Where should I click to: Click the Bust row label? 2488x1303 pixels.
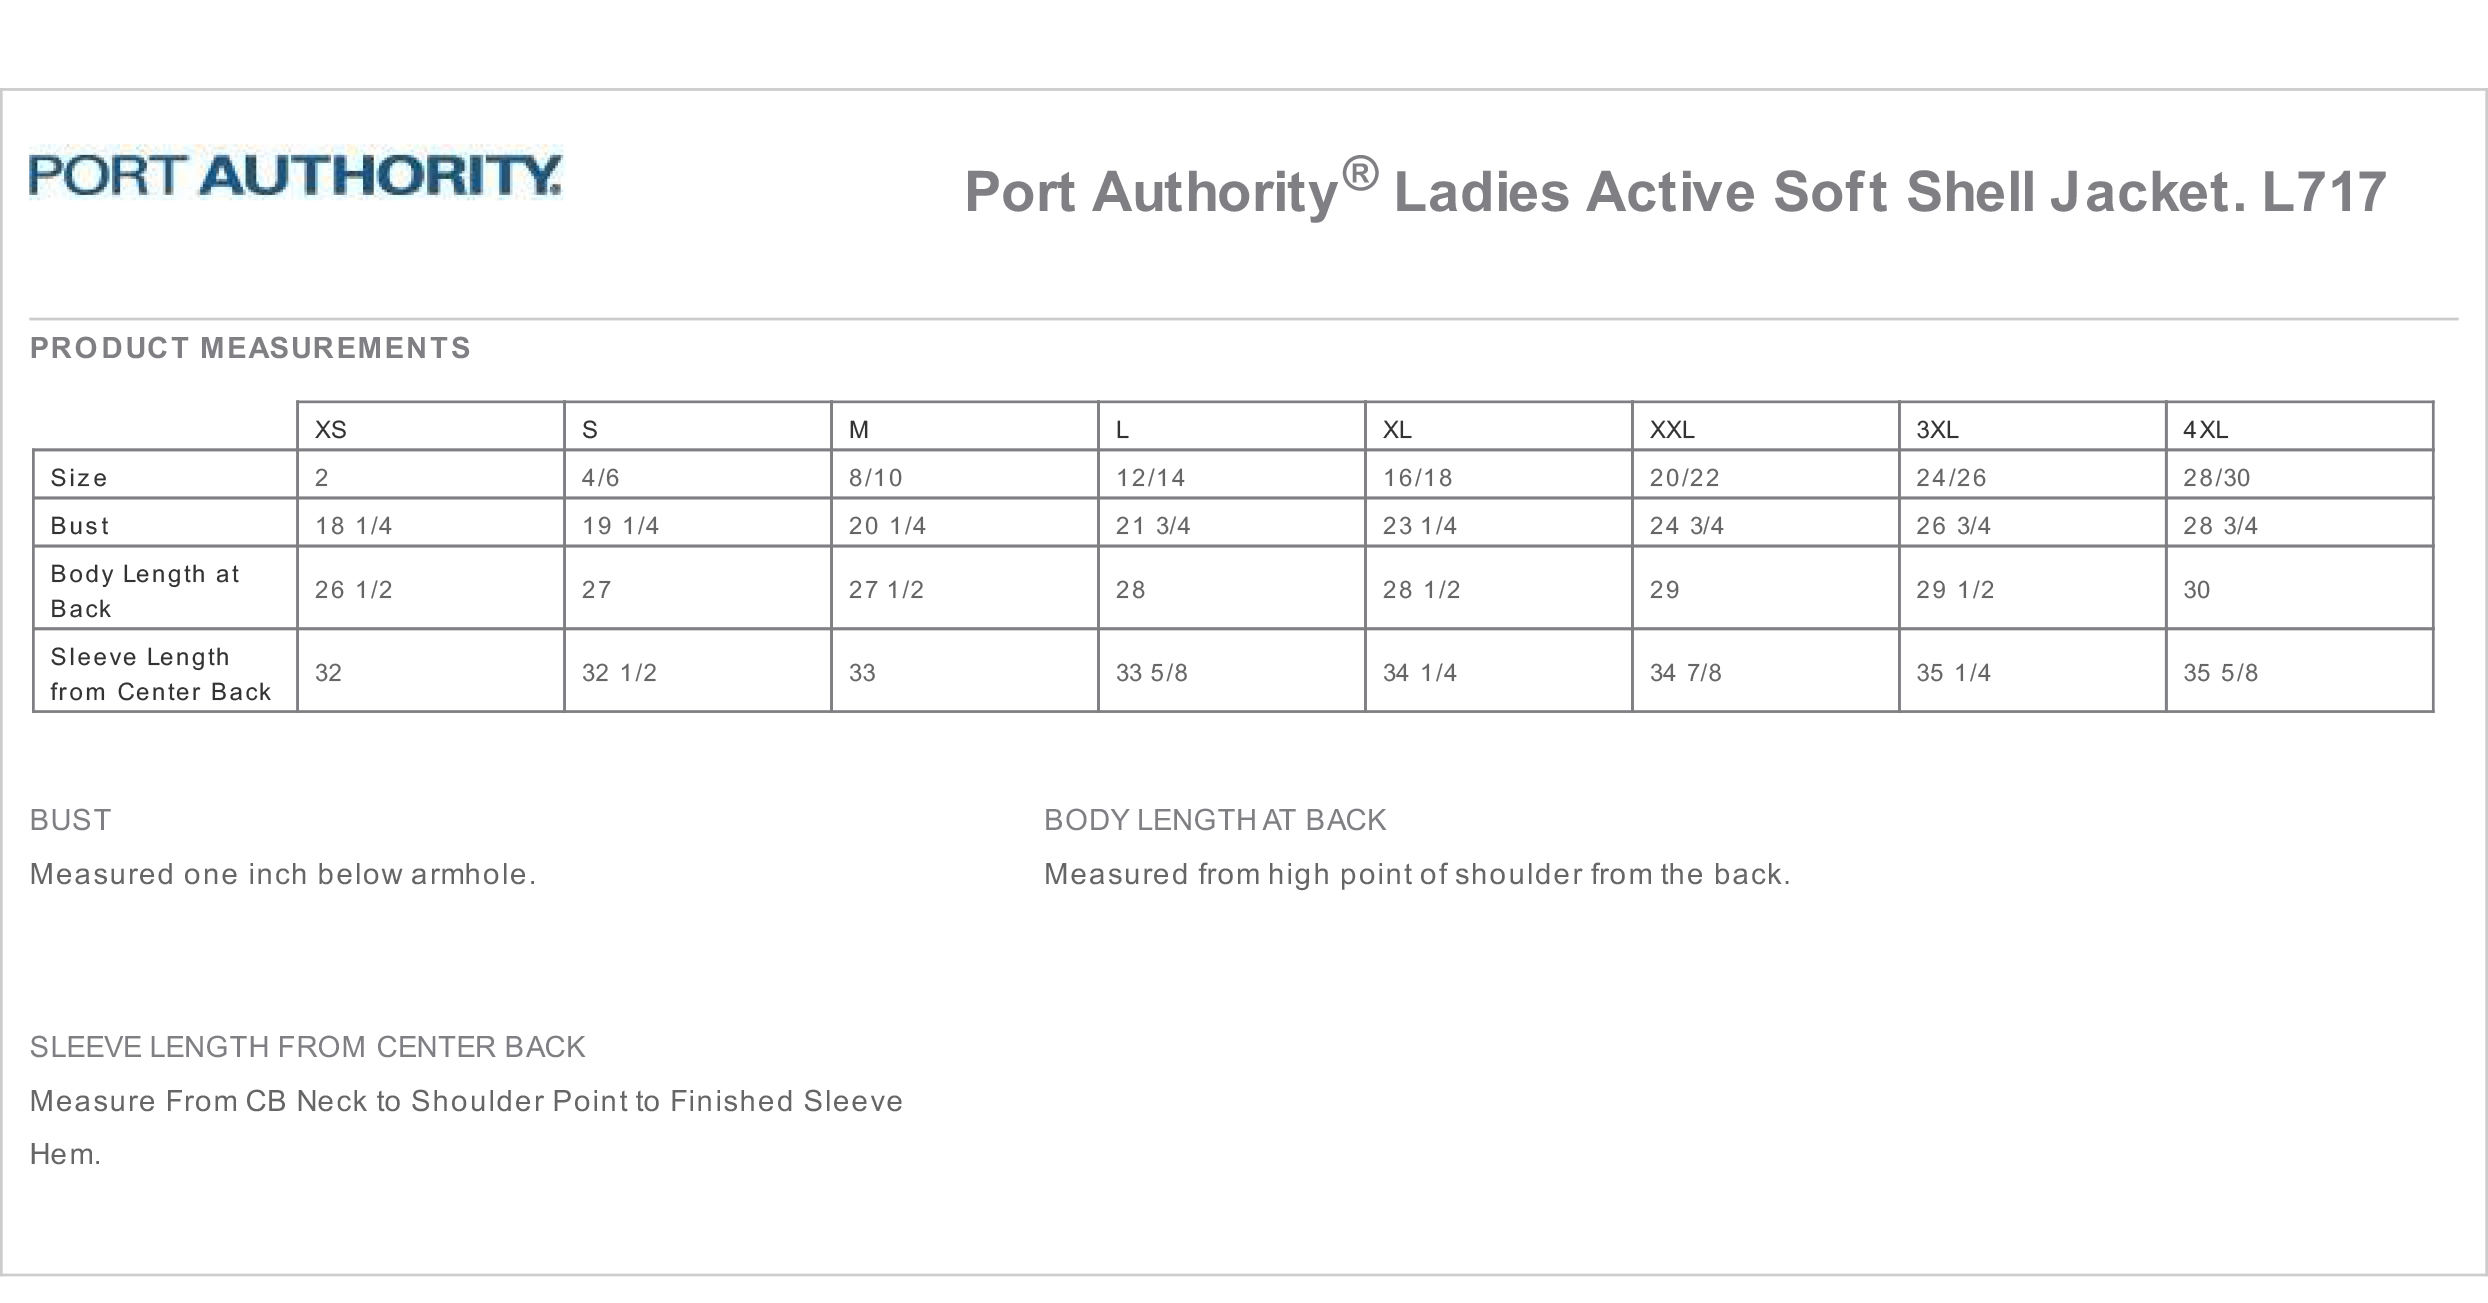[80, 526]
